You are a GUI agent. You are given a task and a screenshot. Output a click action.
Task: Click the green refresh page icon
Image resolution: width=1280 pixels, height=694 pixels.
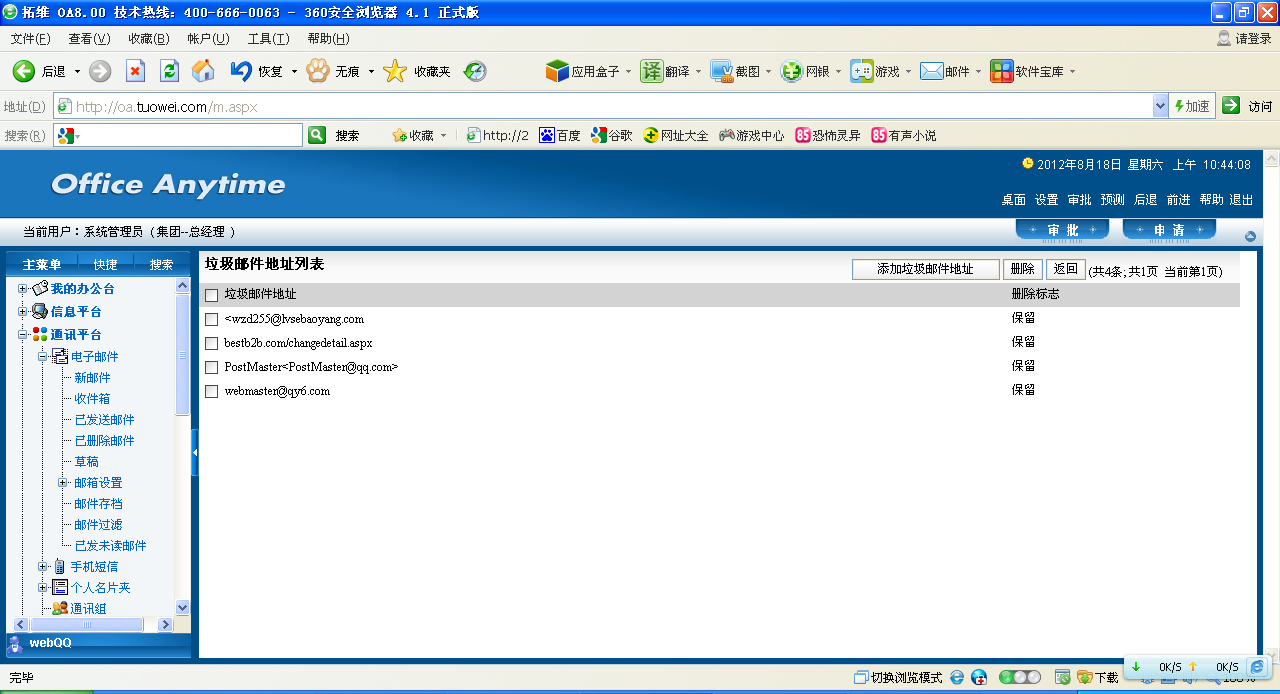coord(169,71)
